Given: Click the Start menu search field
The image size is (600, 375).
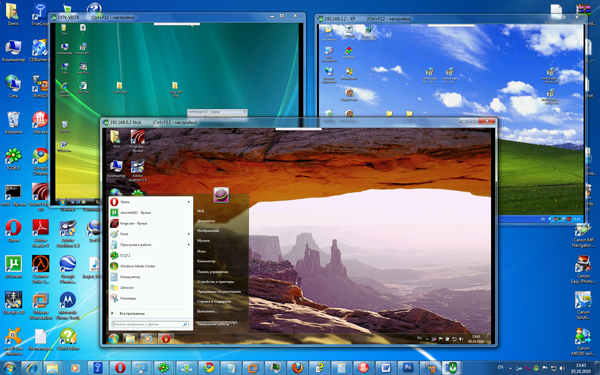Looking at the screenshot, I should coord(150,324).
